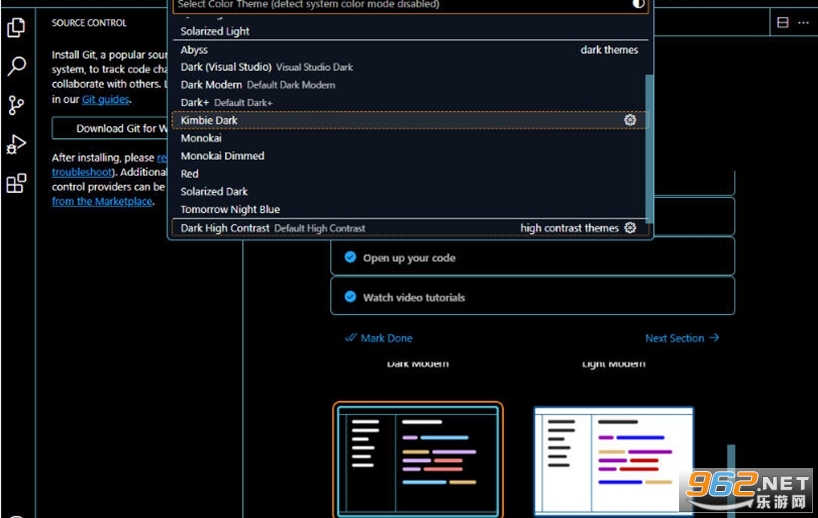Image resolution: width=818 pixels, height=518 pixels.
Task: Open the troubleshoot link
Action: pos(82,172)
